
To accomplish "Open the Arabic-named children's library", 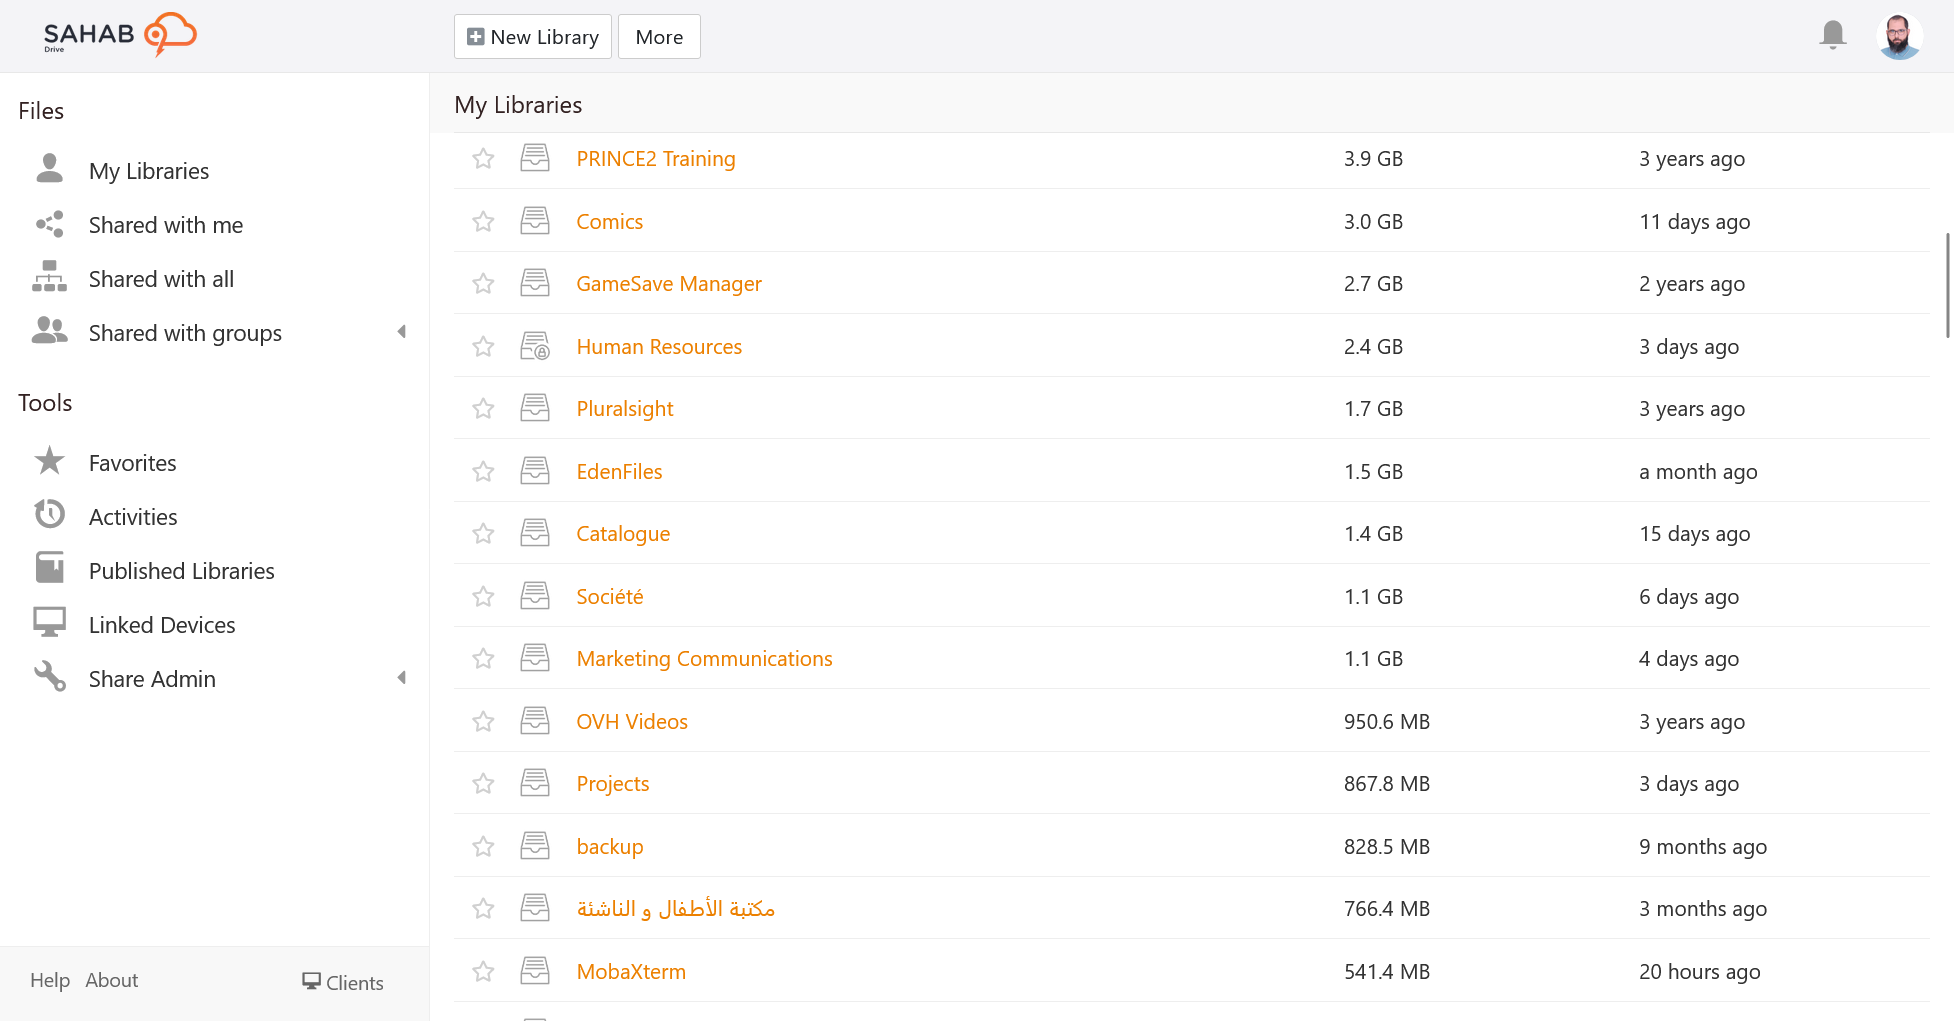I will [676, 909].
